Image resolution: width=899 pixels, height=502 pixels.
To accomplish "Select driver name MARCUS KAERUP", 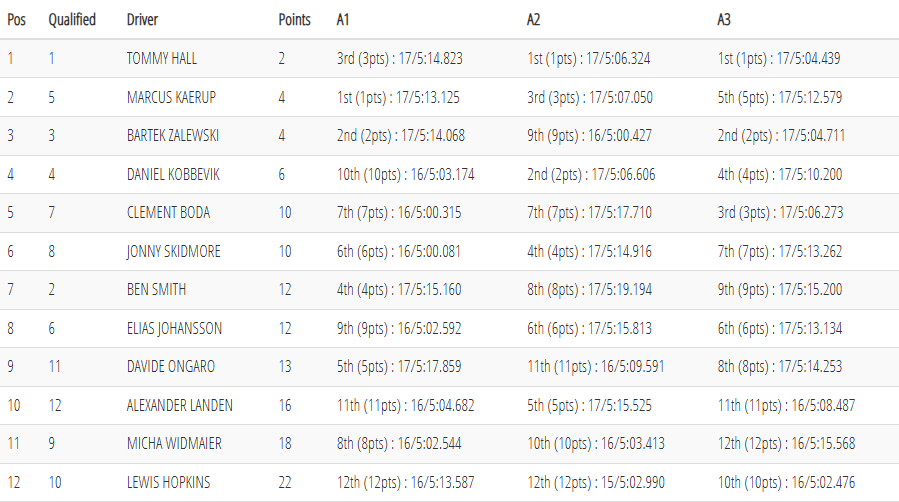I will (171, 97).
